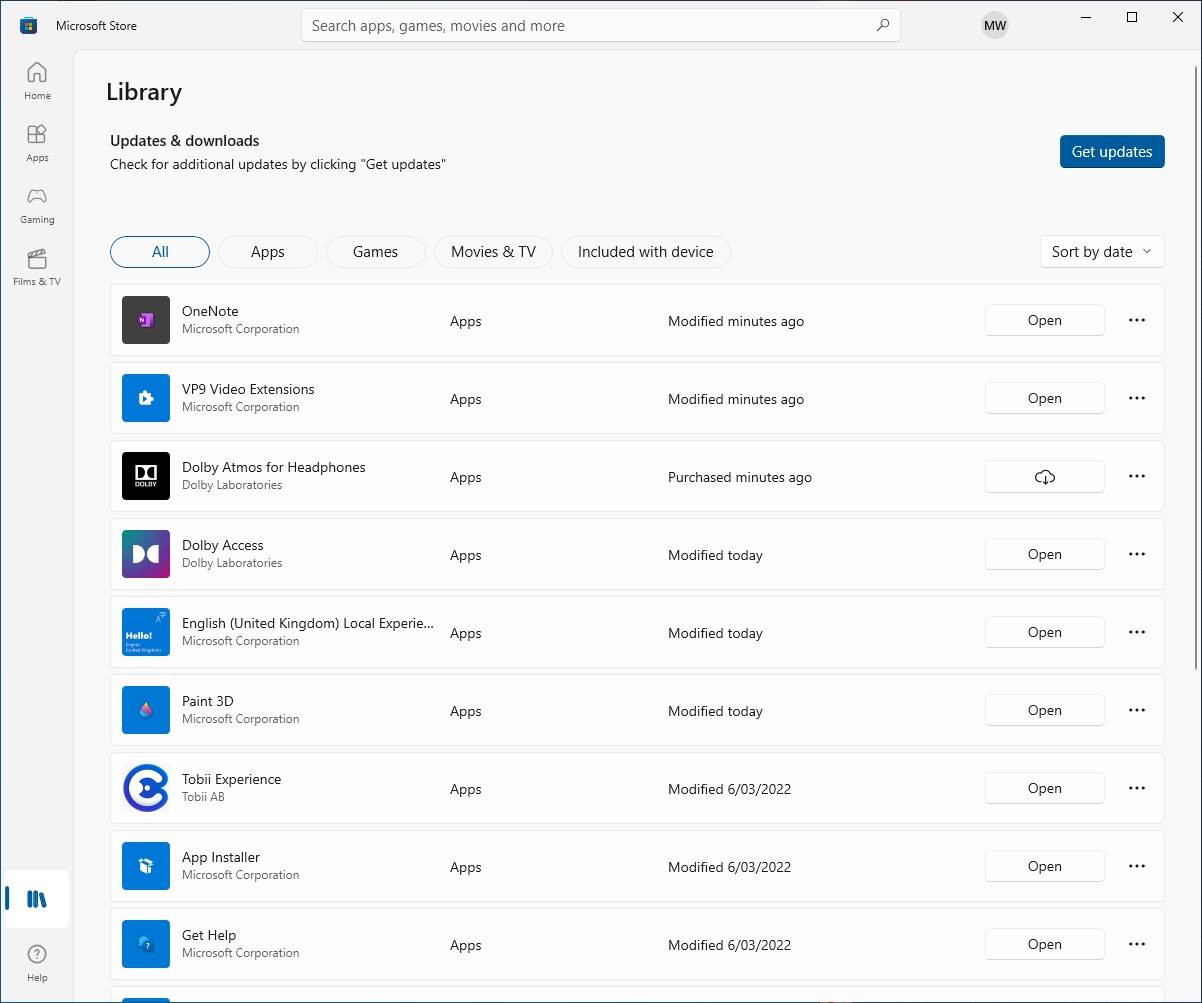The height and width of the screenshot is (1003, 1202).
Task: Click the Dolby Laboratories text under Dolby Access
Action: 232,563
